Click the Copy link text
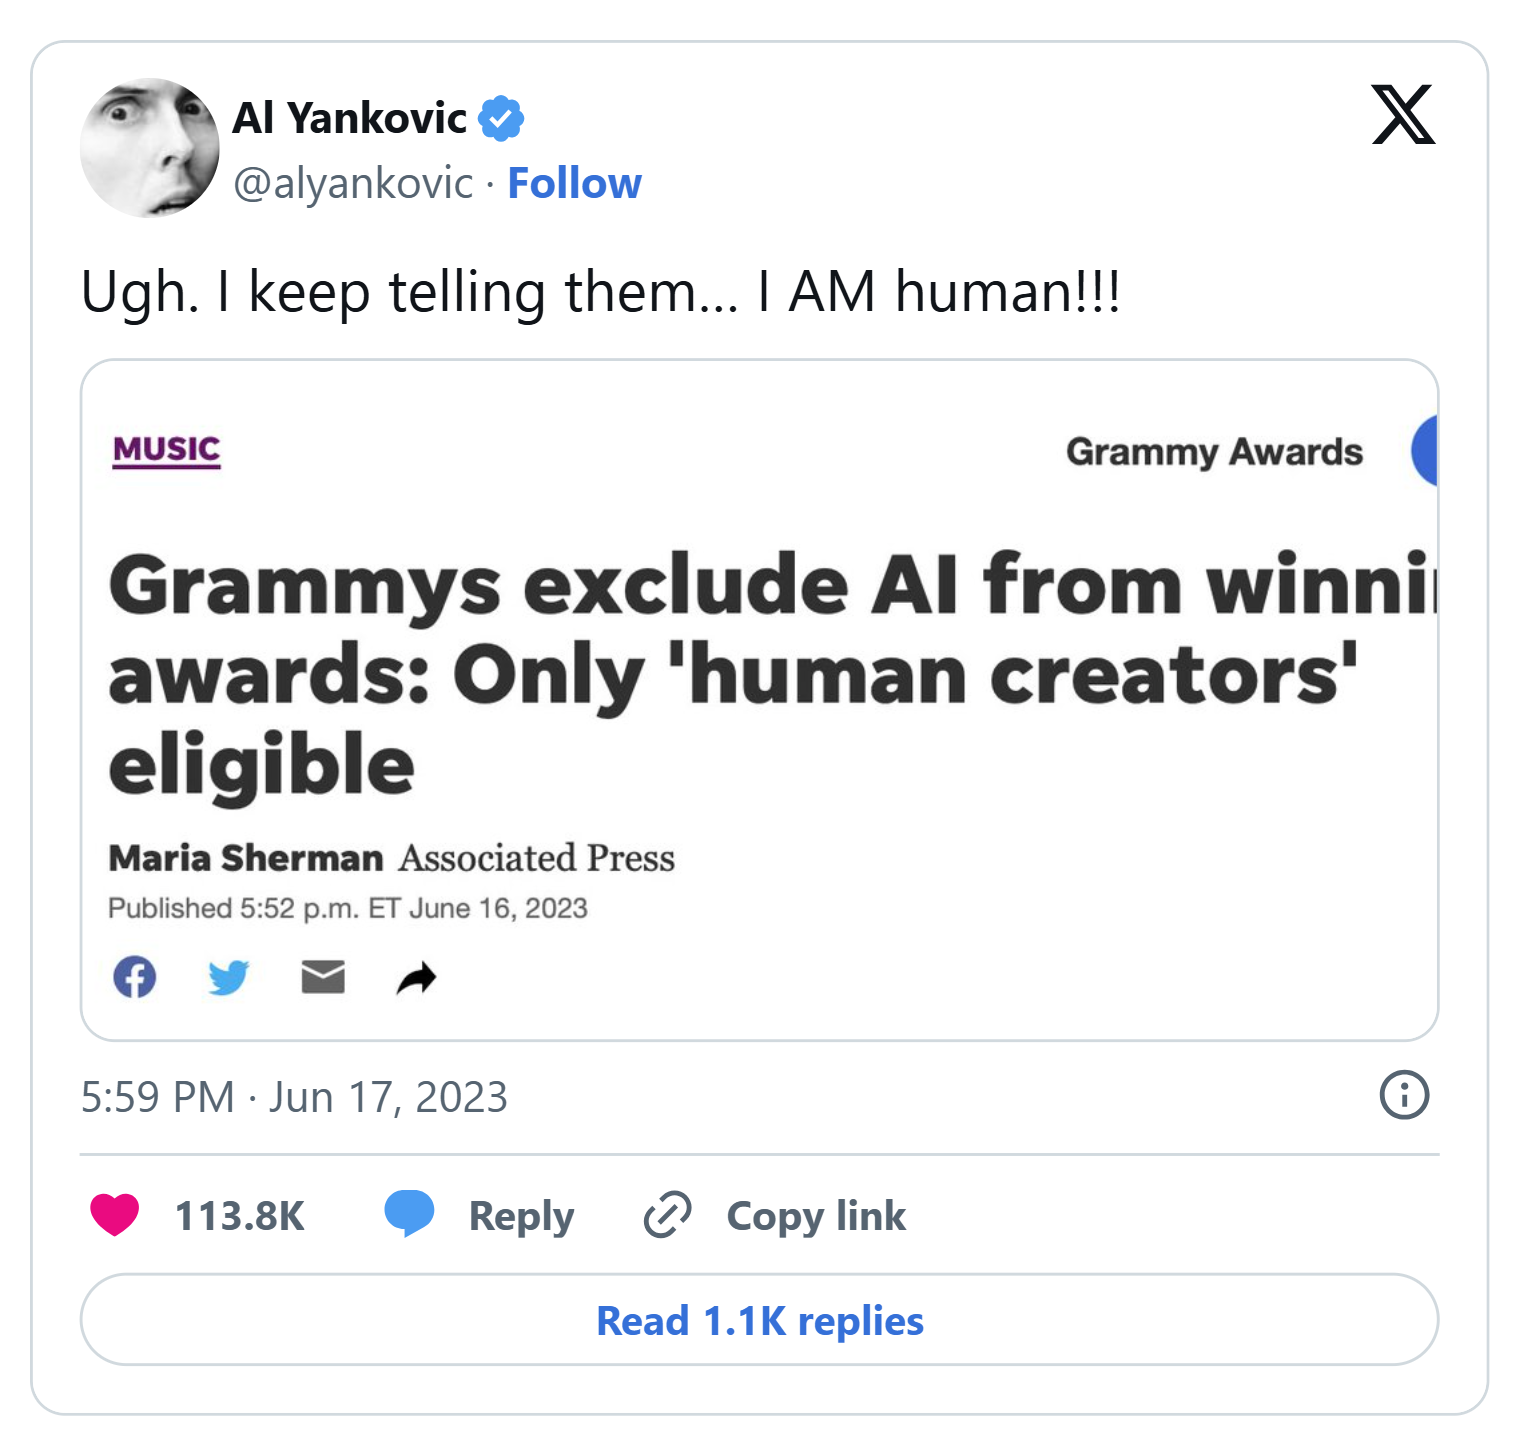The width and height of the screenshot is (1520, 1448). [816, 1216]
